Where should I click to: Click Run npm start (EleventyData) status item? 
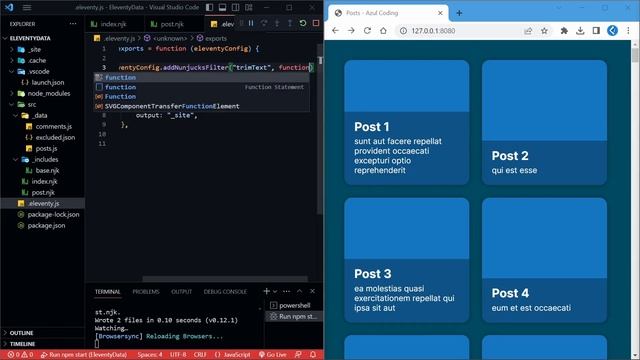(84, 355)
